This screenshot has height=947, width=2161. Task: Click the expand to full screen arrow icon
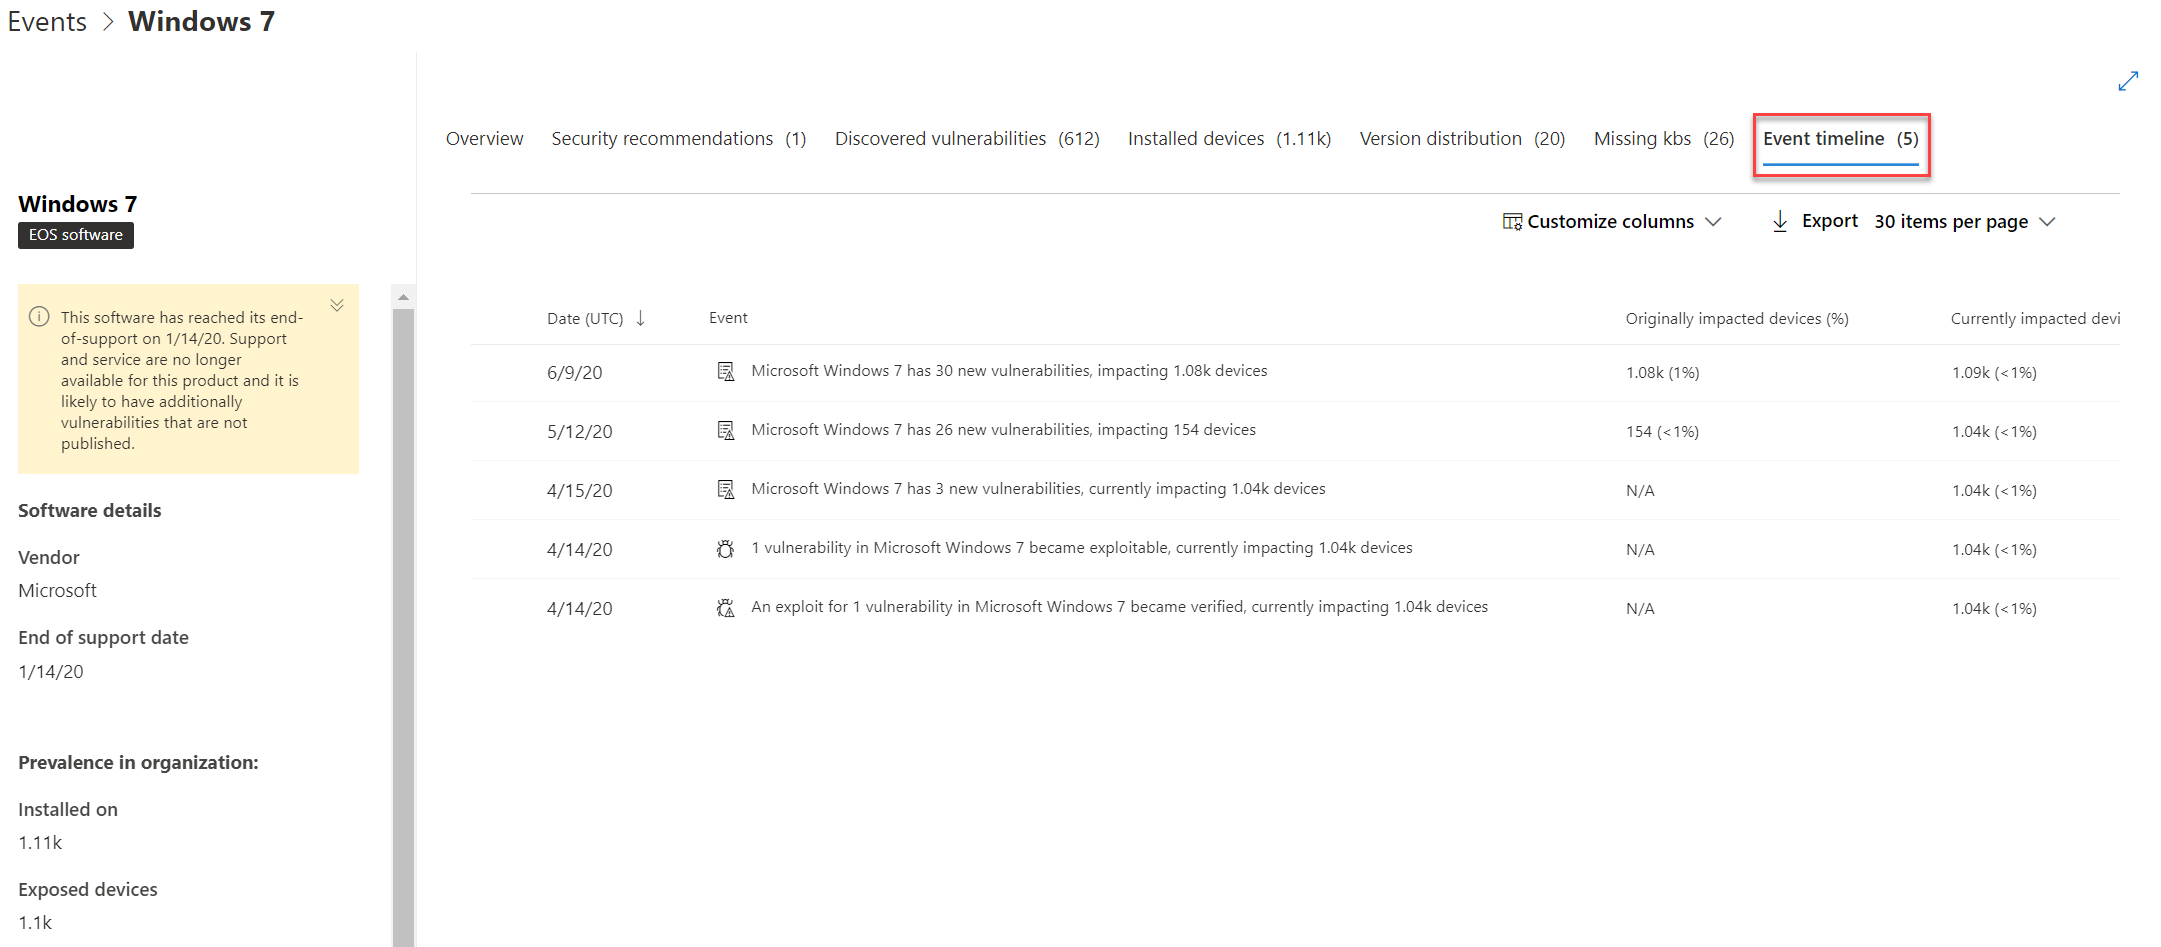coord(2128,82)
